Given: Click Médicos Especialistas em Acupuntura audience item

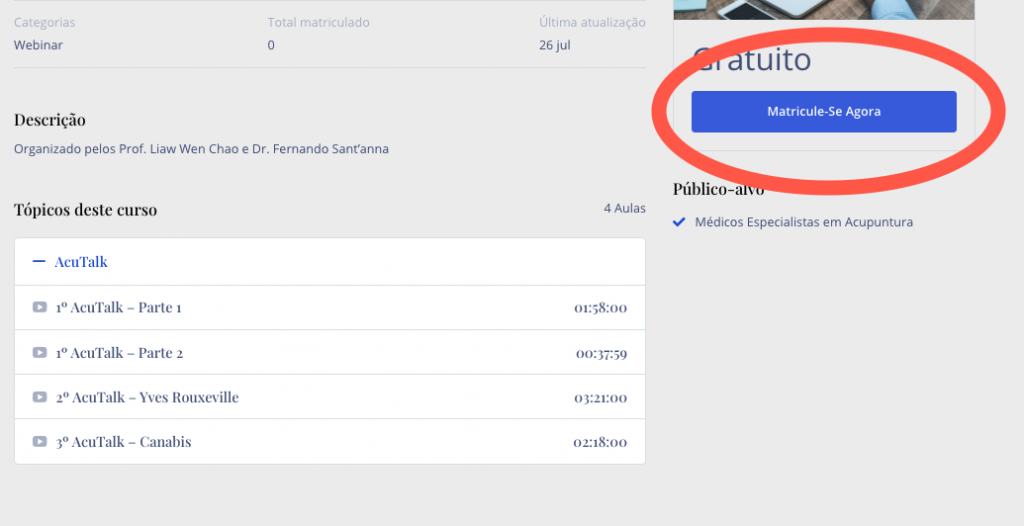Looking at the screenshot, I should [x=803, y=222].
